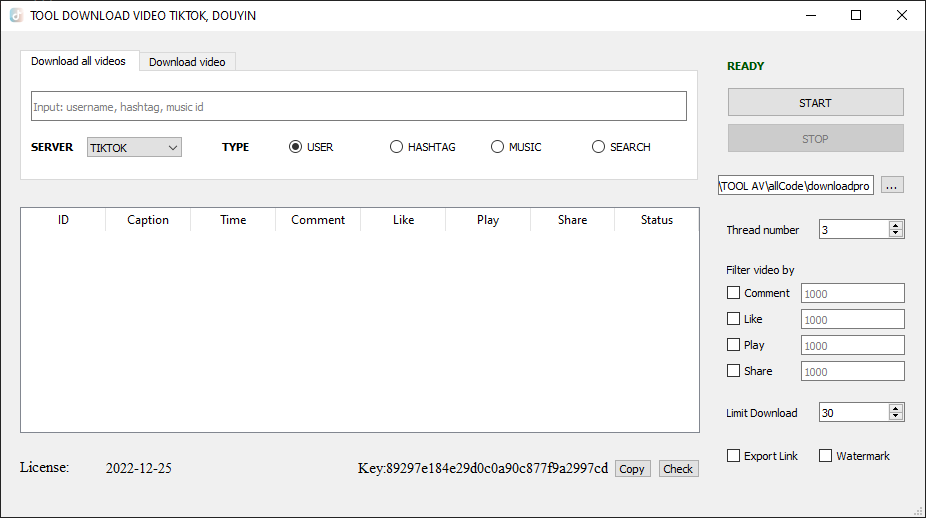The width and height of the screenshot is (926, 518).
Task: Open the SERVER dropdown showing TIKTOK
Action: [x=134, y=147]
